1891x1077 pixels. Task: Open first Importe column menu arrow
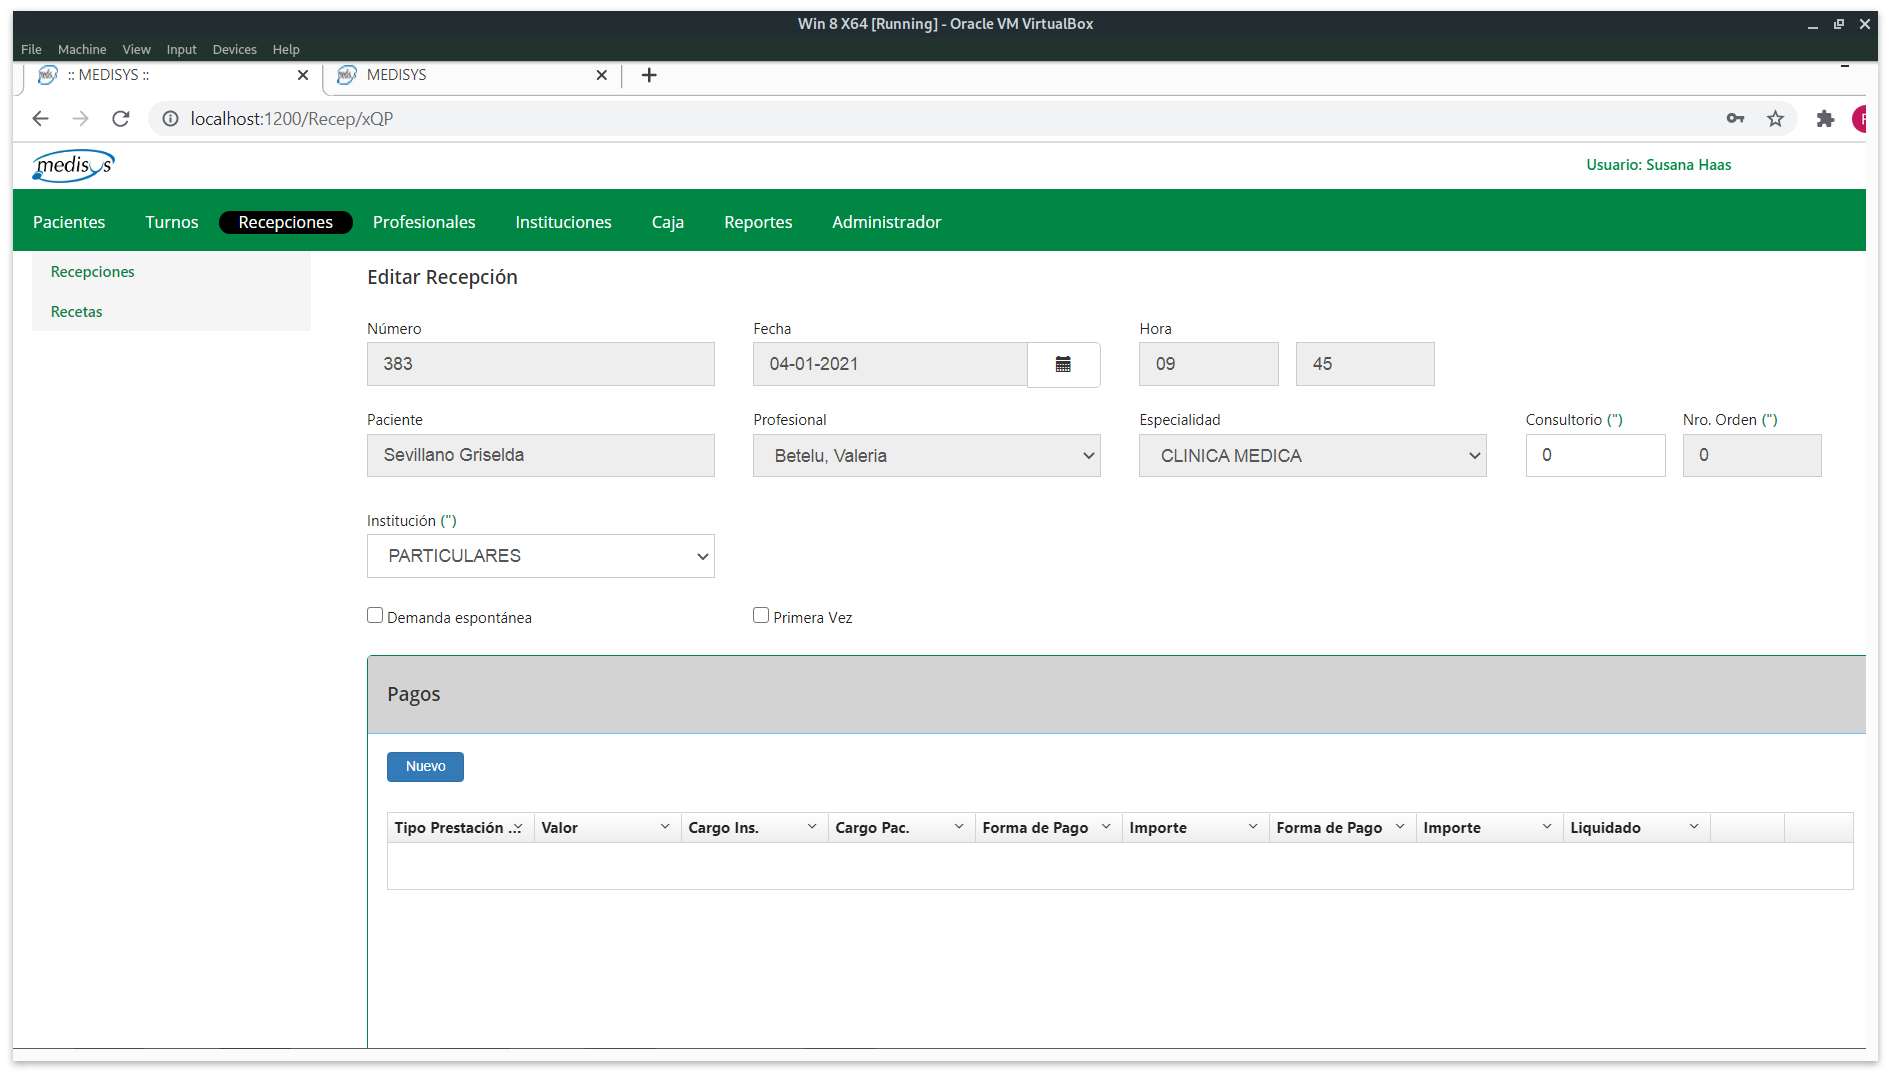pos(1253,828)
